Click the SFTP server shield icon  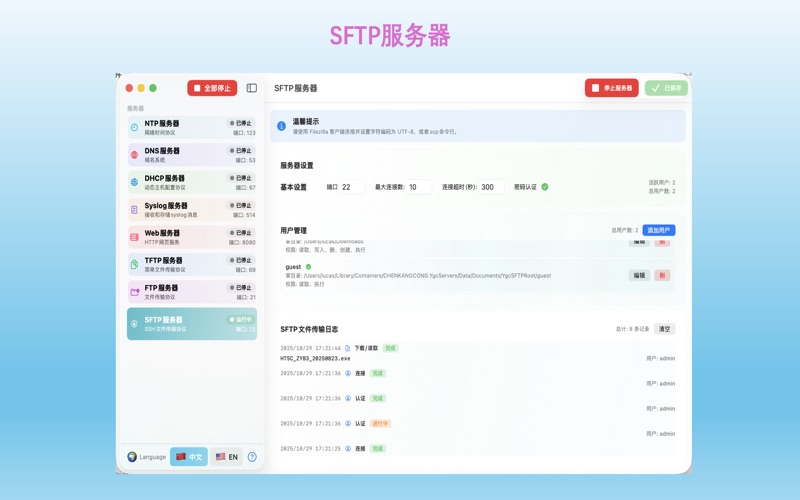(x=134, y=324)
